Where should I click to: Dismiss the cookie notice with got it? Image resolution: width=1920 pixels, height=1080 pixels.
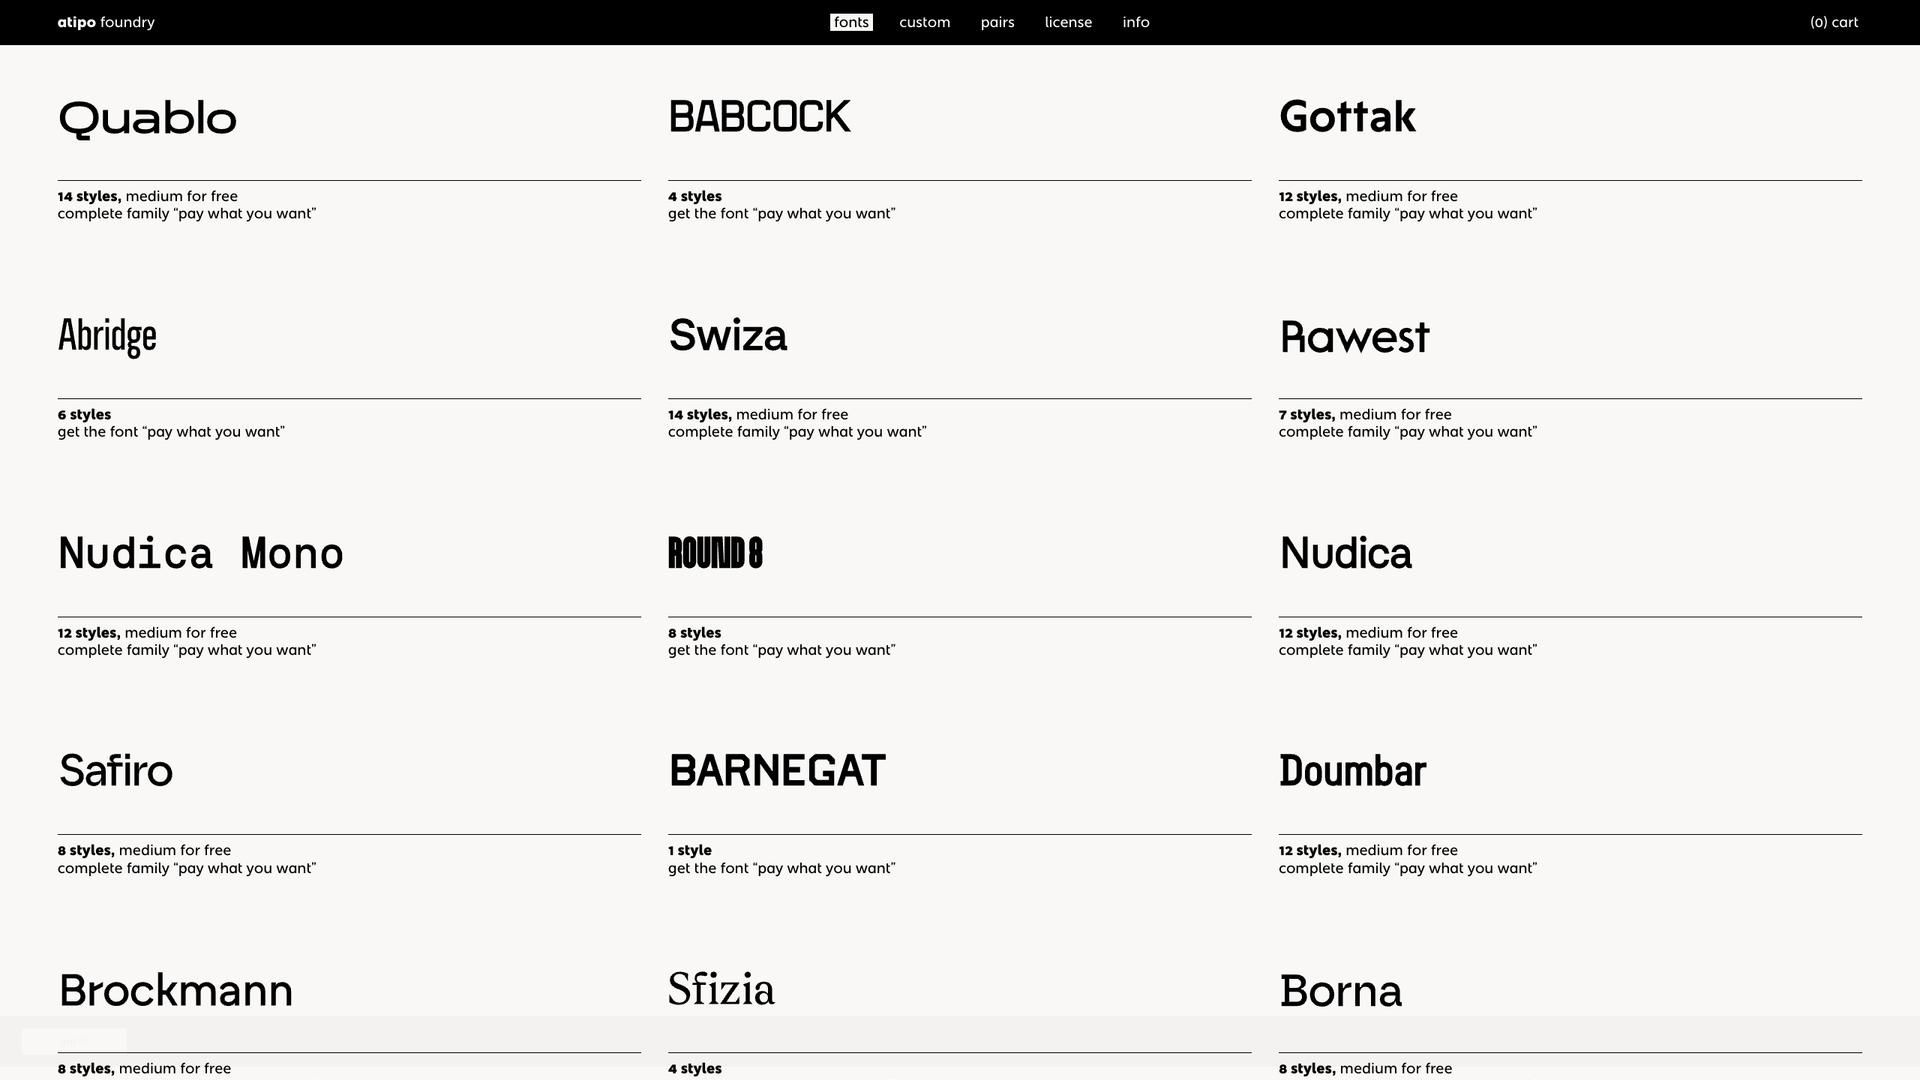74,1041
